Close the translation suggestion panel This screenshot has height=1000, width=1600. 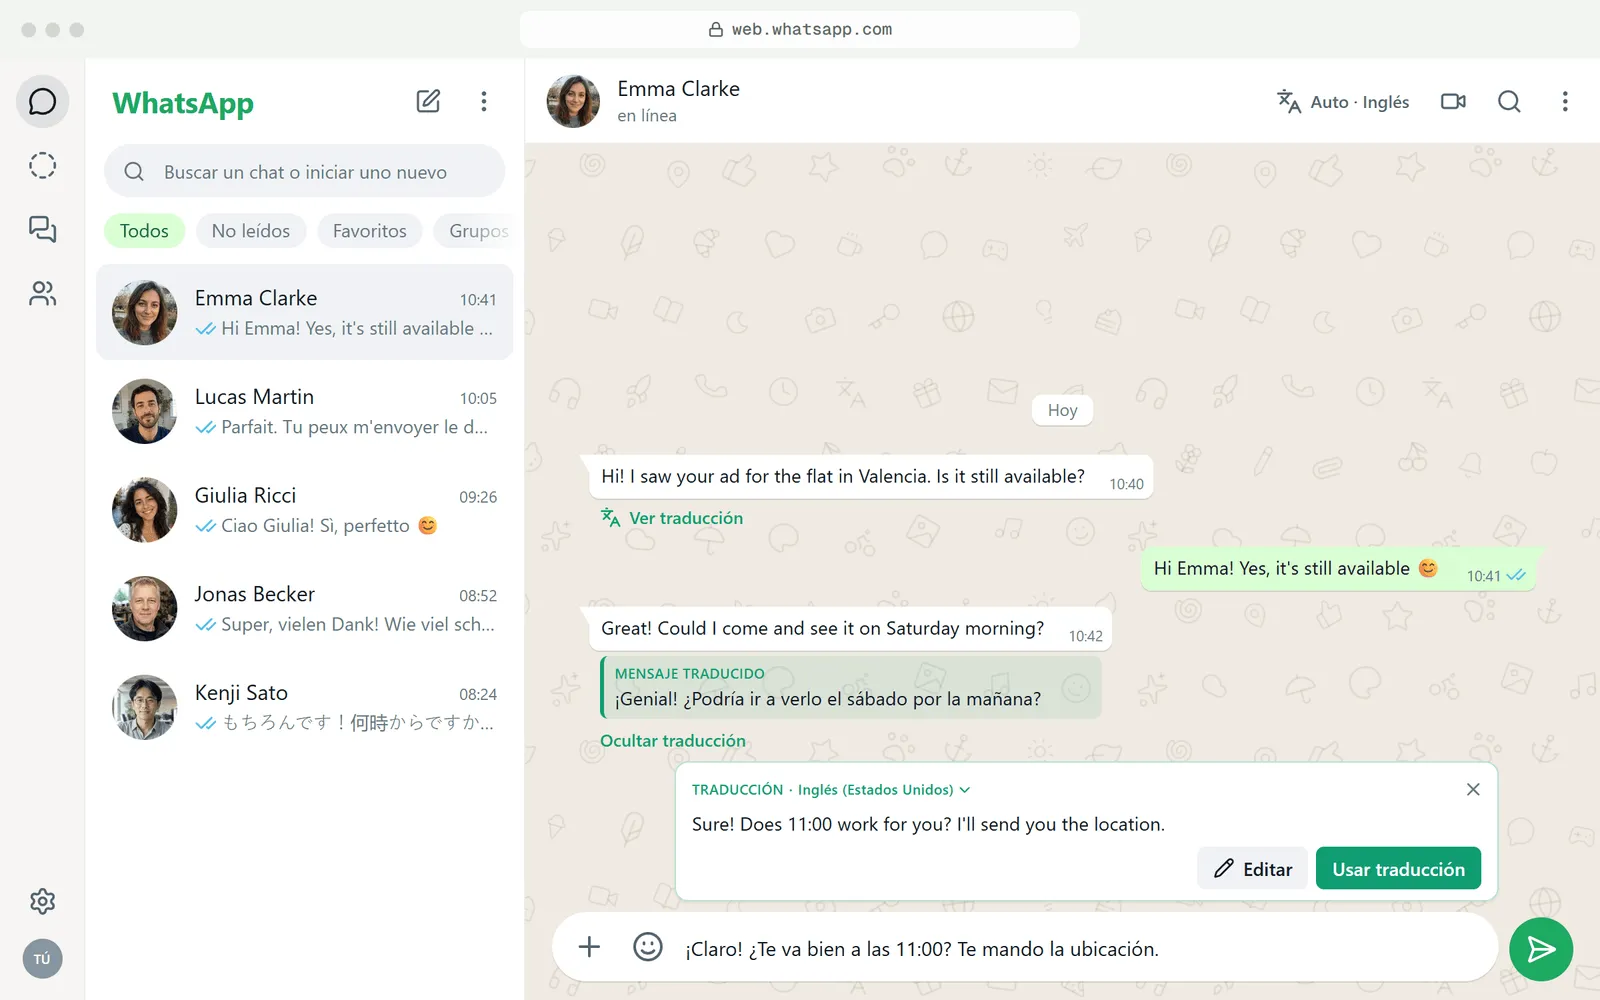coord(1473,789)
